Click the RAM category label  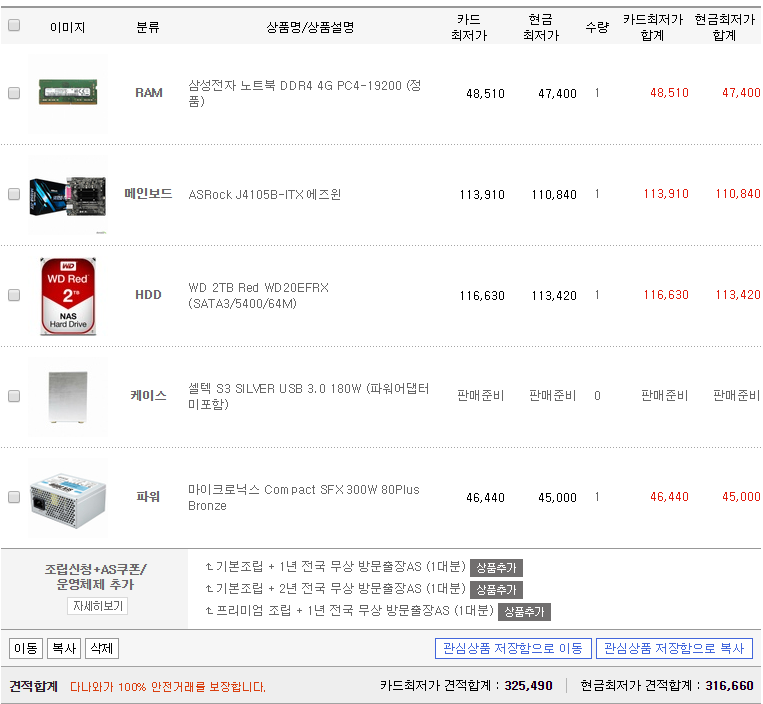tap(148, 93)
